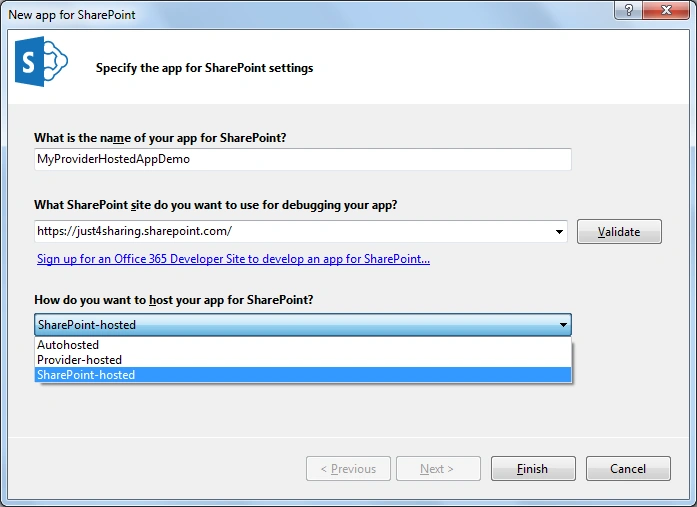Click the 'New app for SharePoint' title text
The height and width of the screenshot is (507, 697).
point(72,15)
